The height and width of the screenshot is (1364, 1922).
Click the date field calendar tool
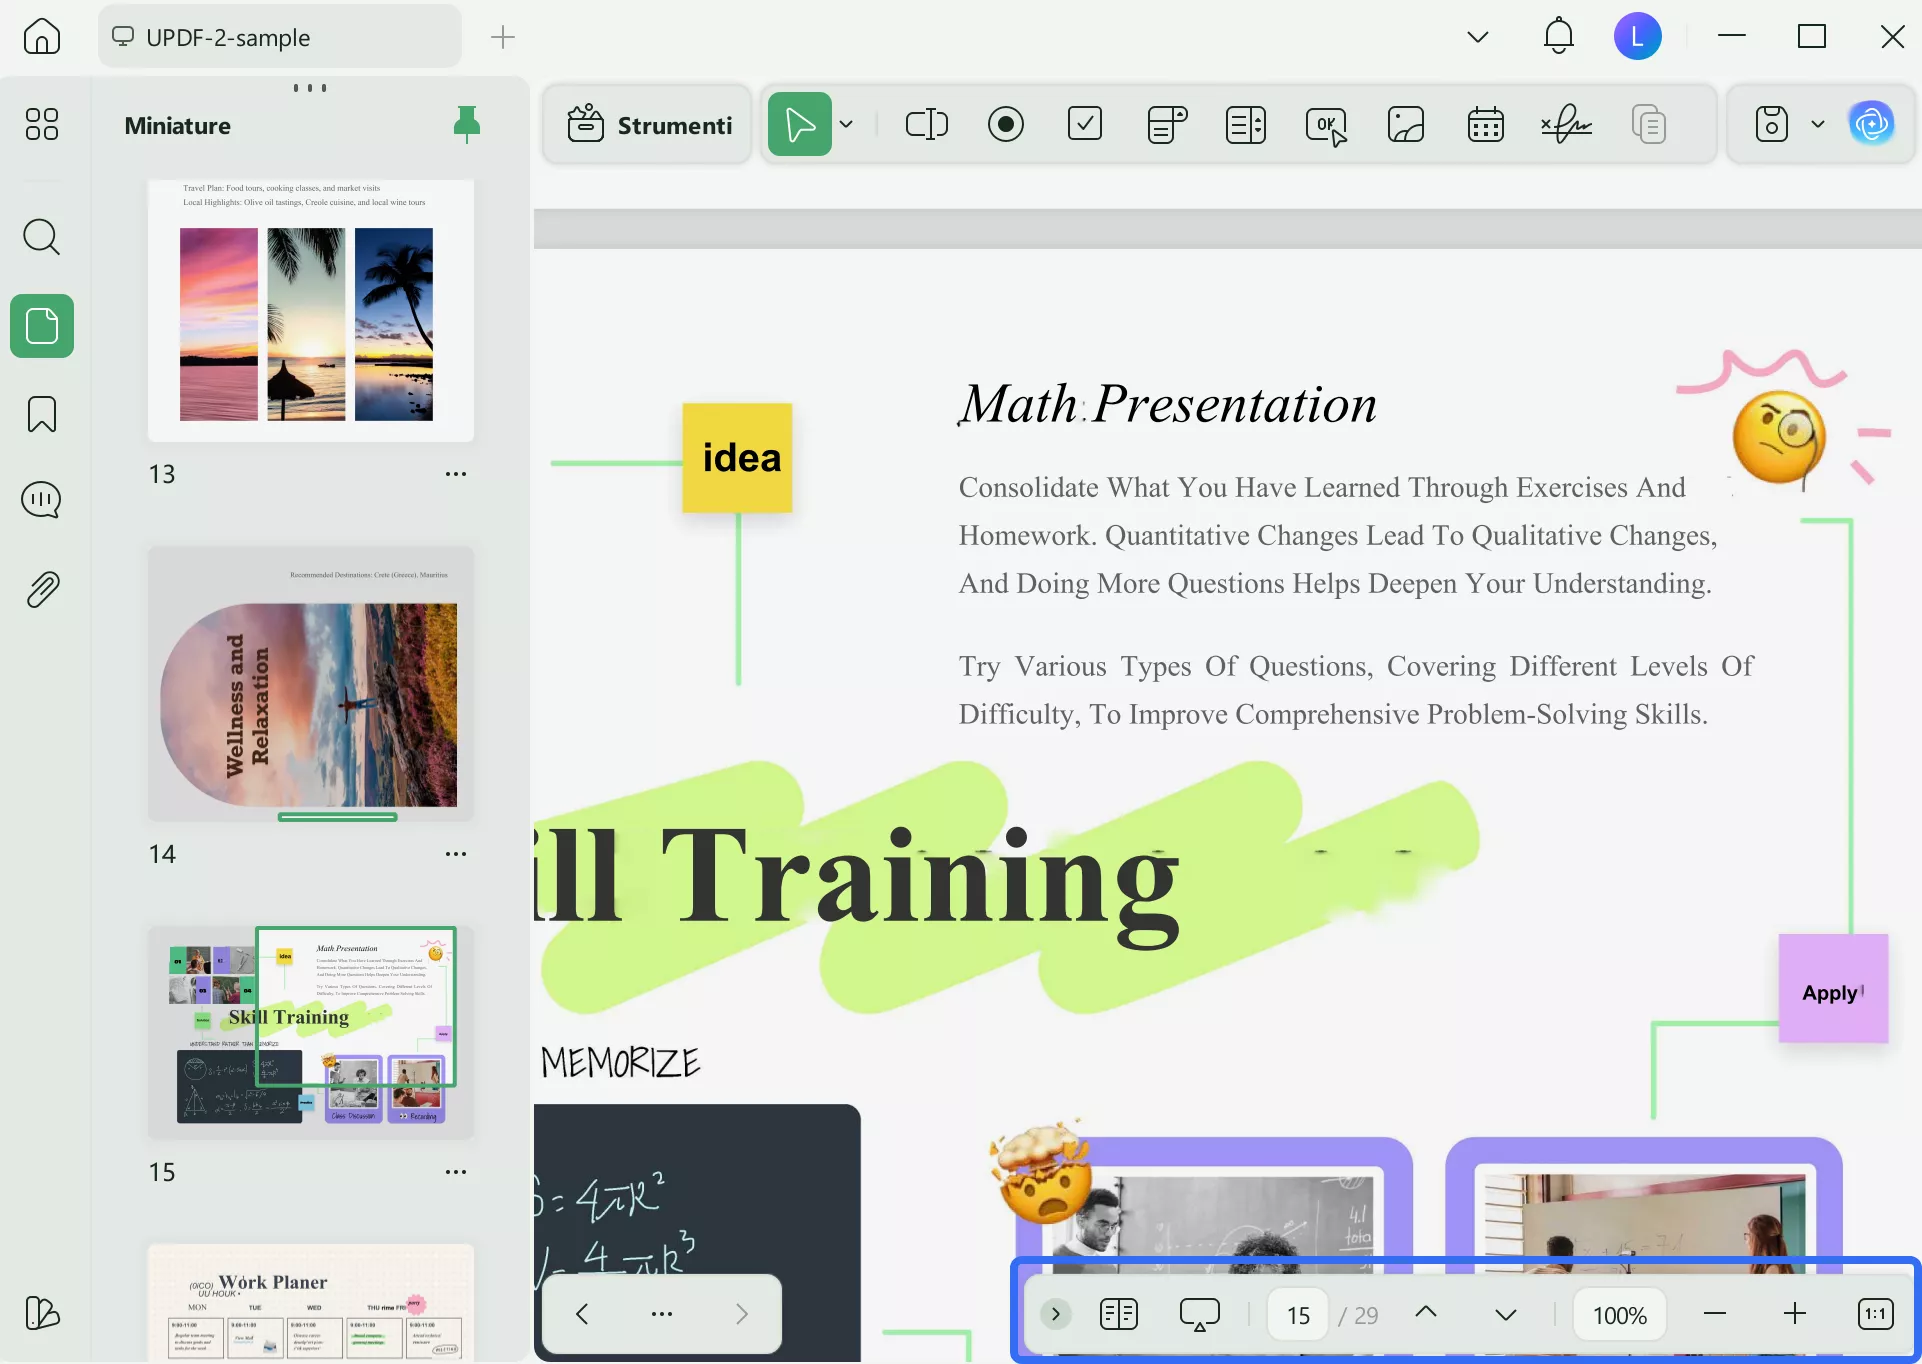tap(1485, 125)
